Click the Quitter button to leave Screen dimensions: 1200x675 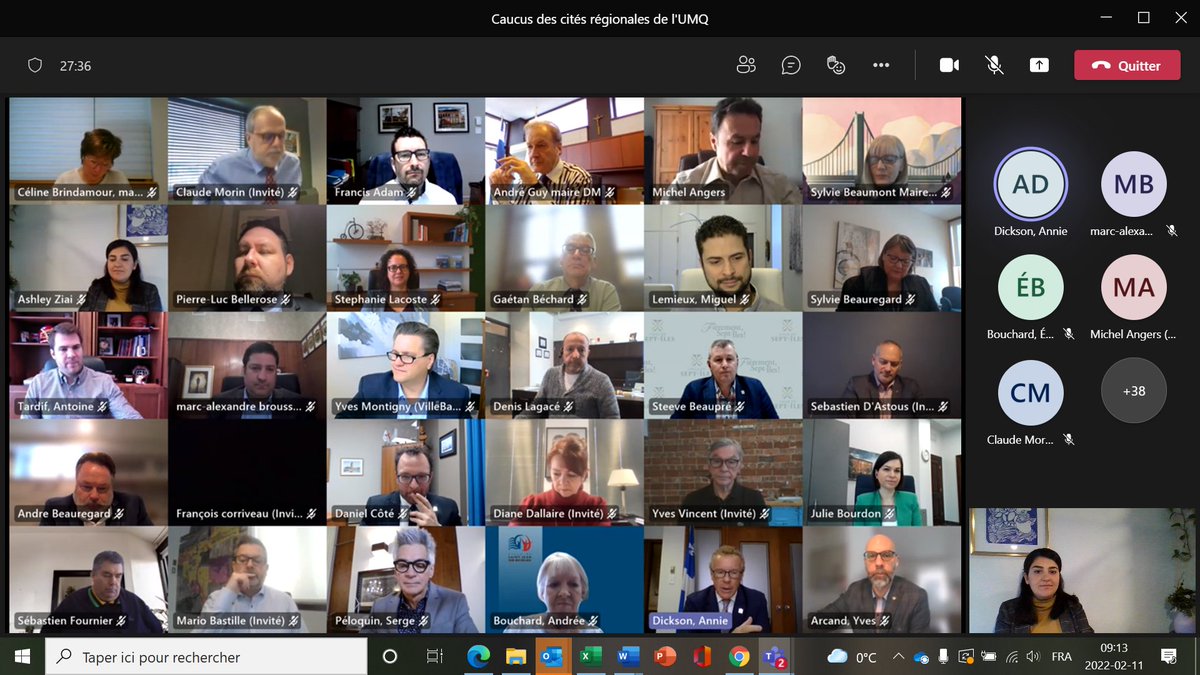[1127, 65]
